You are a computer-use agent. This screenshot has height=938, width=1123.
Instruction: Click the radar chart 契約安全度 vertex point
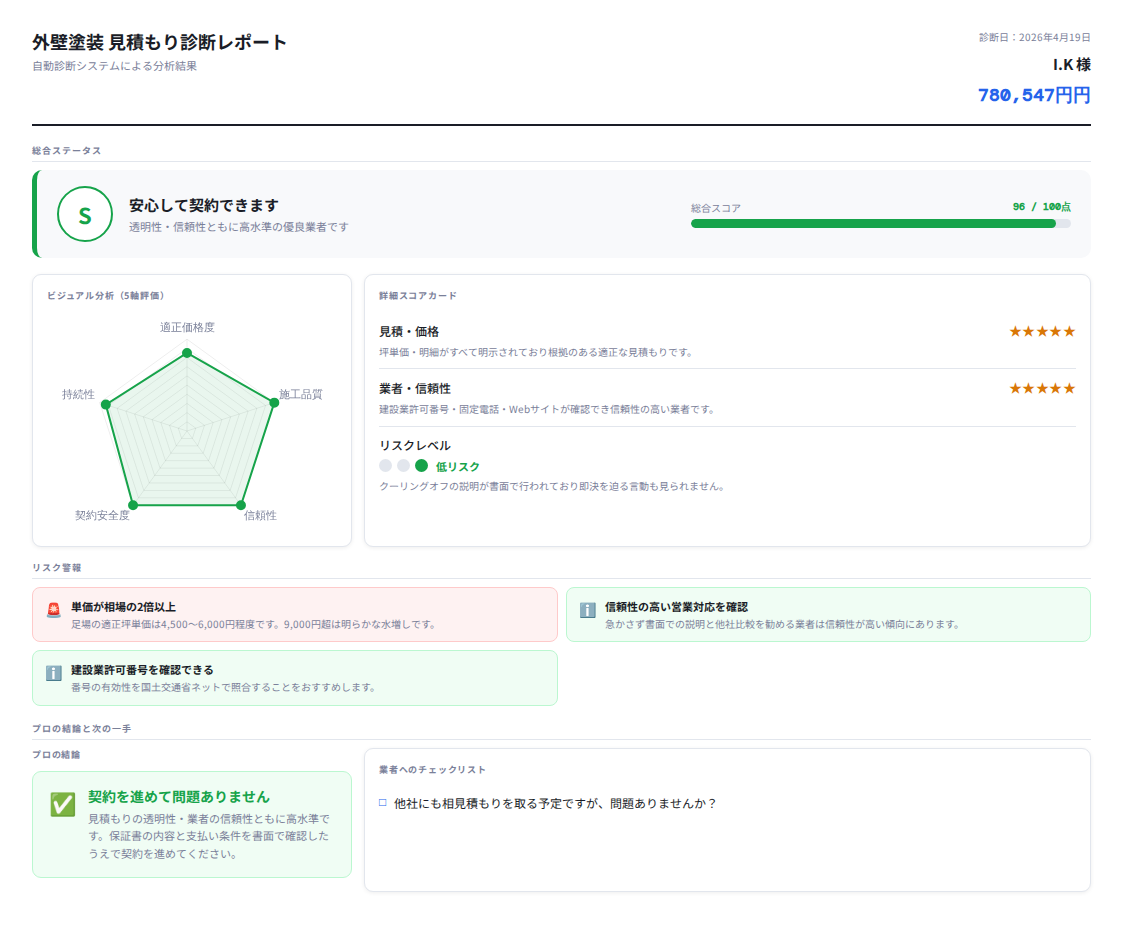133,505
